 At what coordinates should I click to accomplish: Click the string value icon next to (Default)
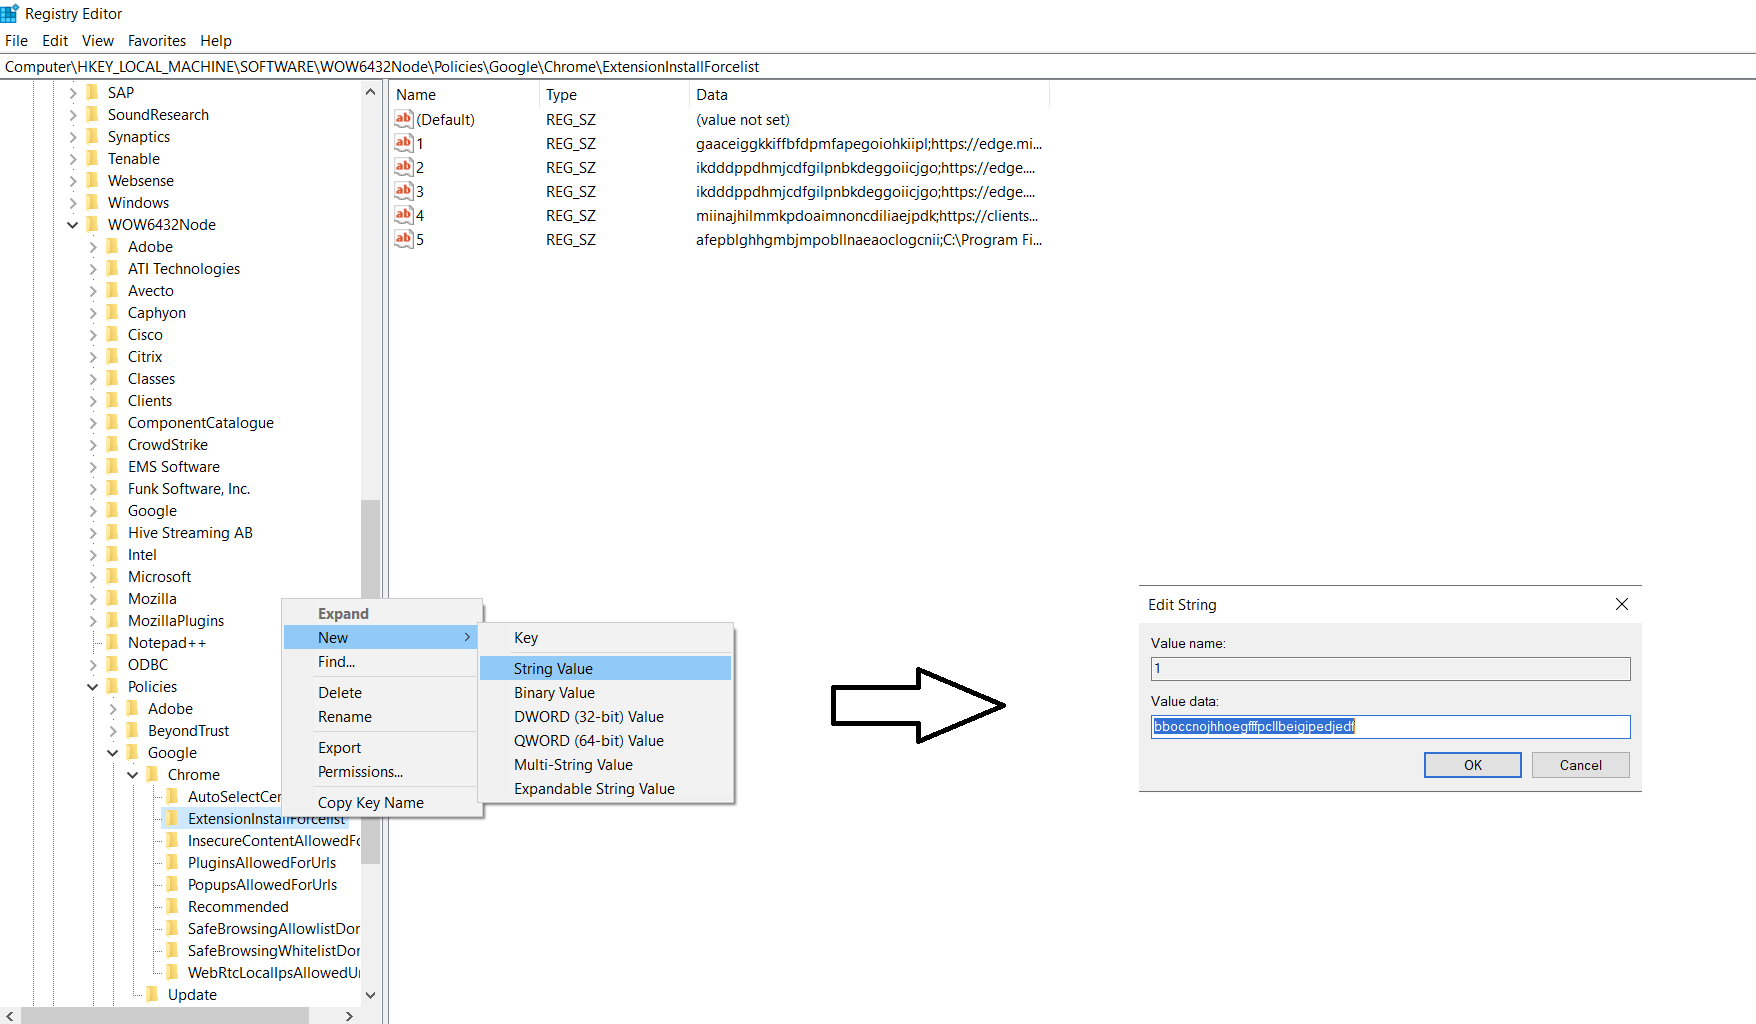point(403,119)
